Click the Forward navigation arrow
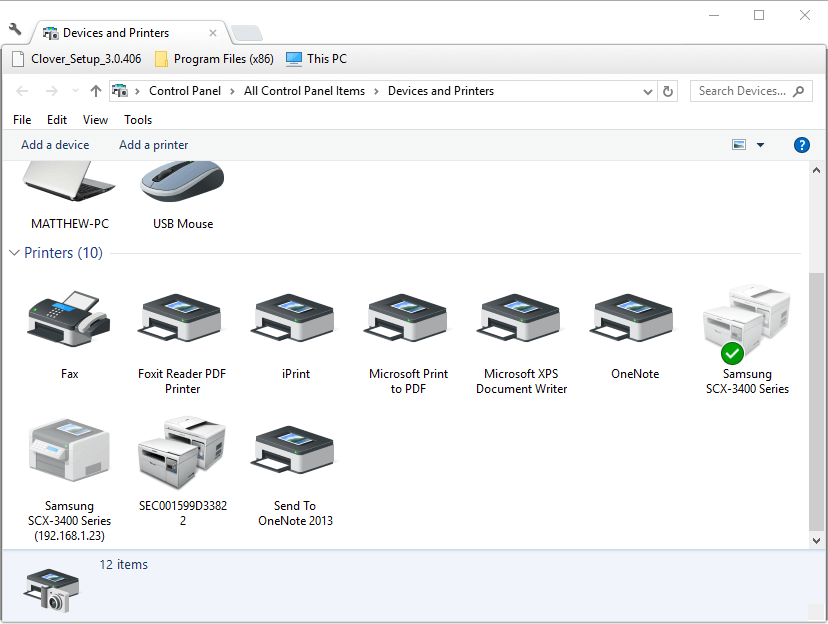828x624 pixels. (x=51, y=91)
